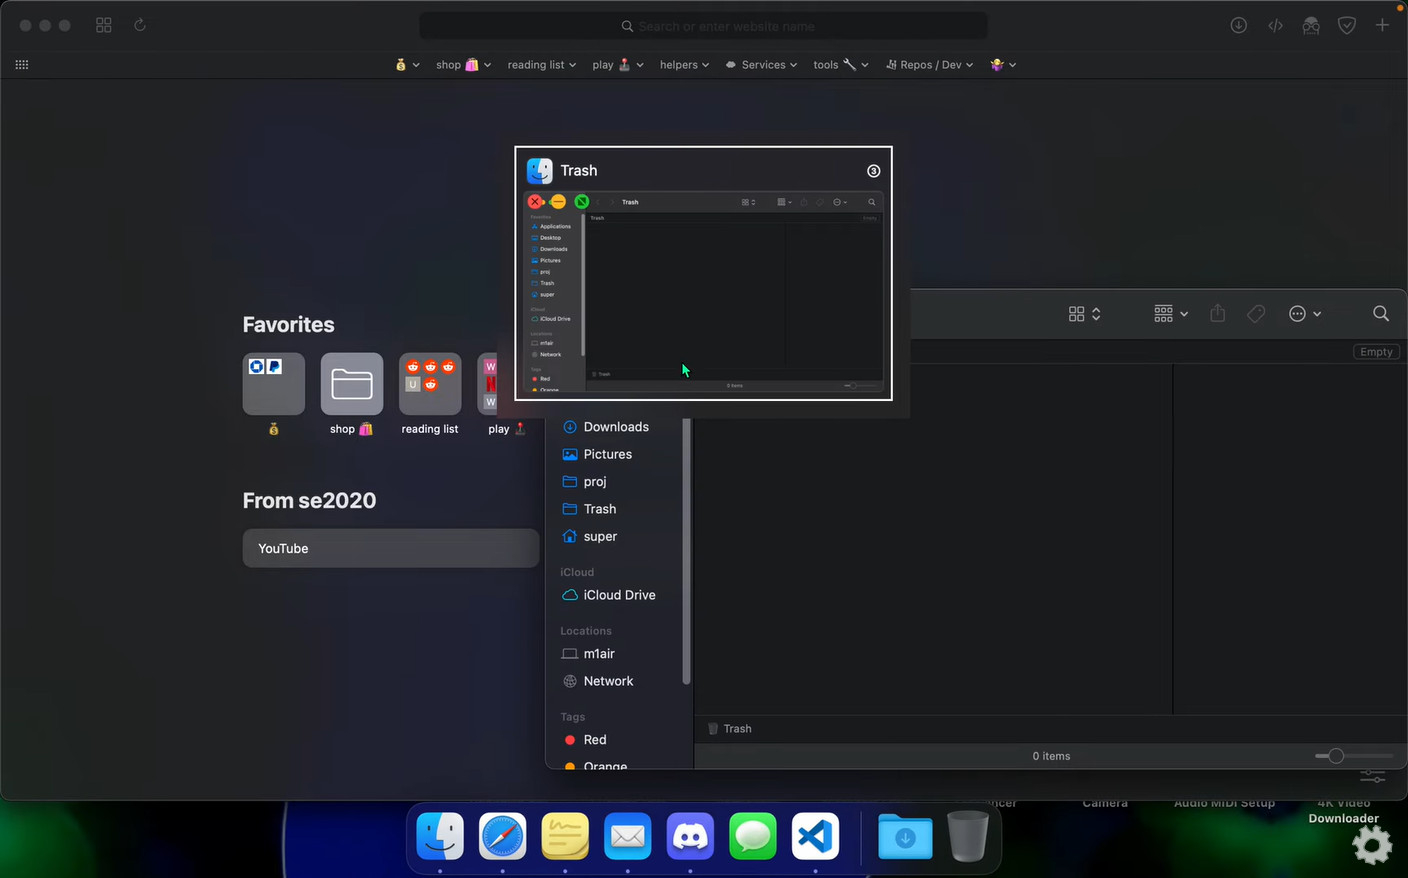
Task: Click Safari address search field
Action: 704,26
